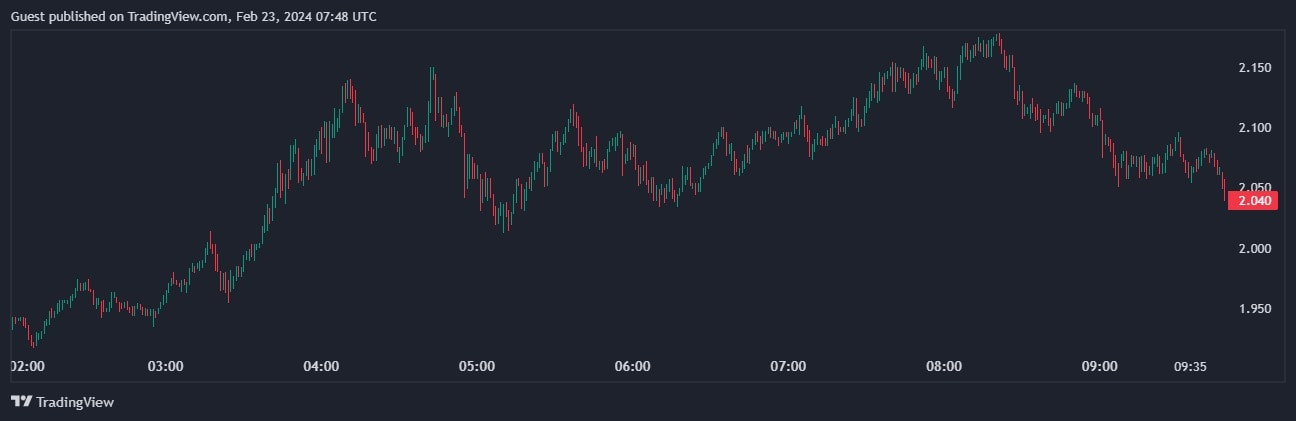Click the 2.000 price axis label
This screenshot has height=421, width=1296.
click(1254, 248)
